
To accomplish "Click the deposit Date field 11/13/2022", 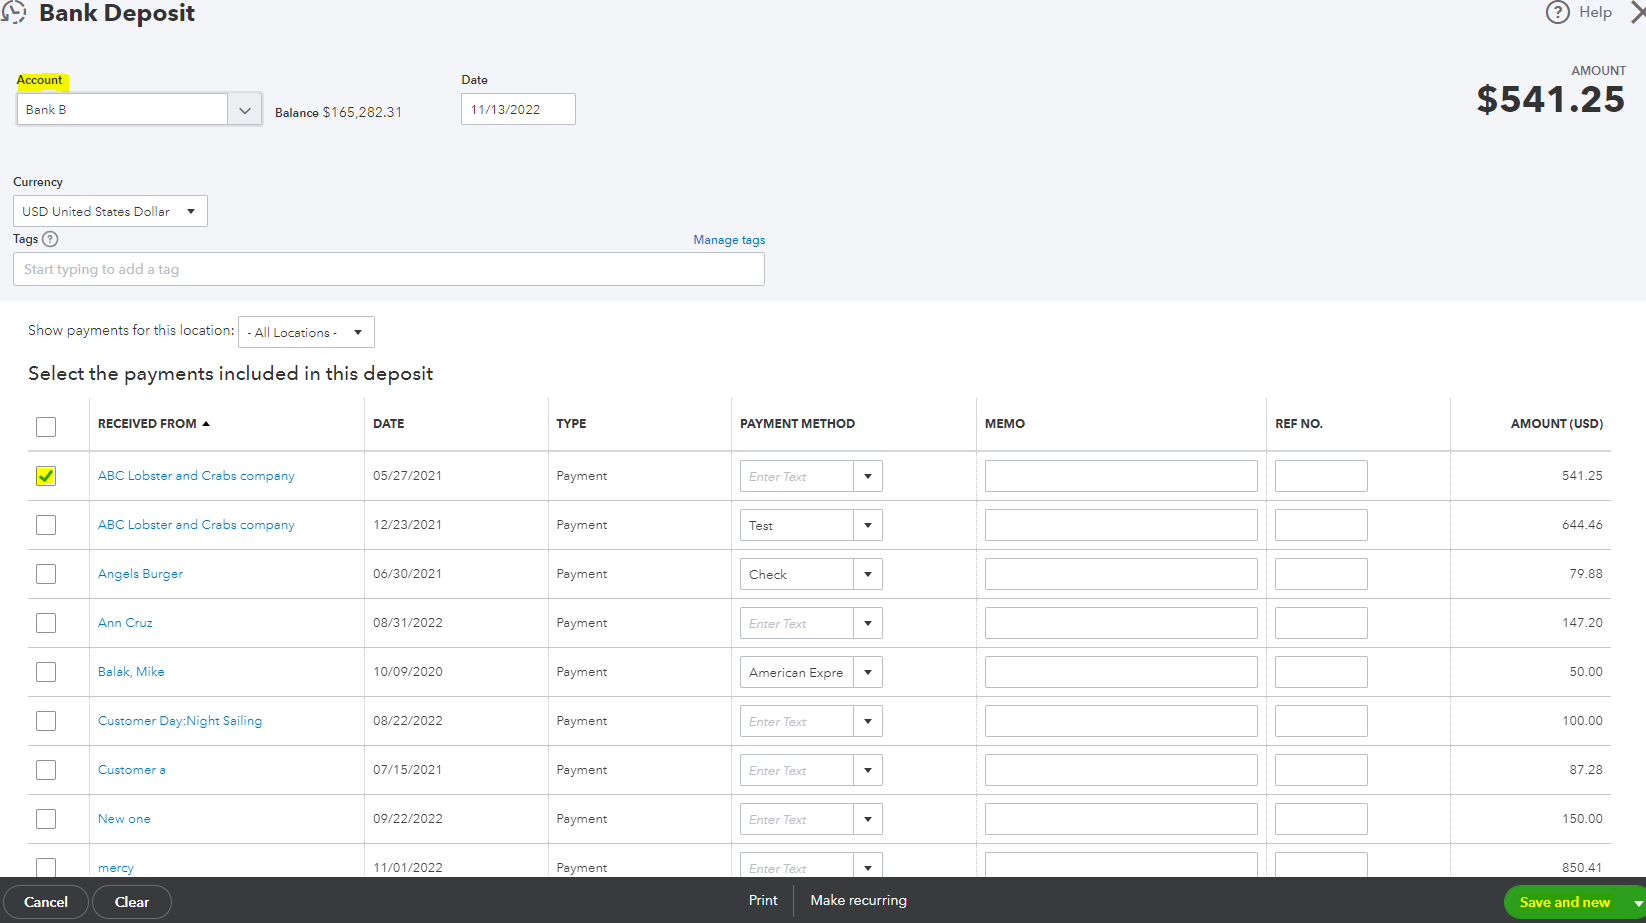I will pyautogui.click(x=518, y=109).
